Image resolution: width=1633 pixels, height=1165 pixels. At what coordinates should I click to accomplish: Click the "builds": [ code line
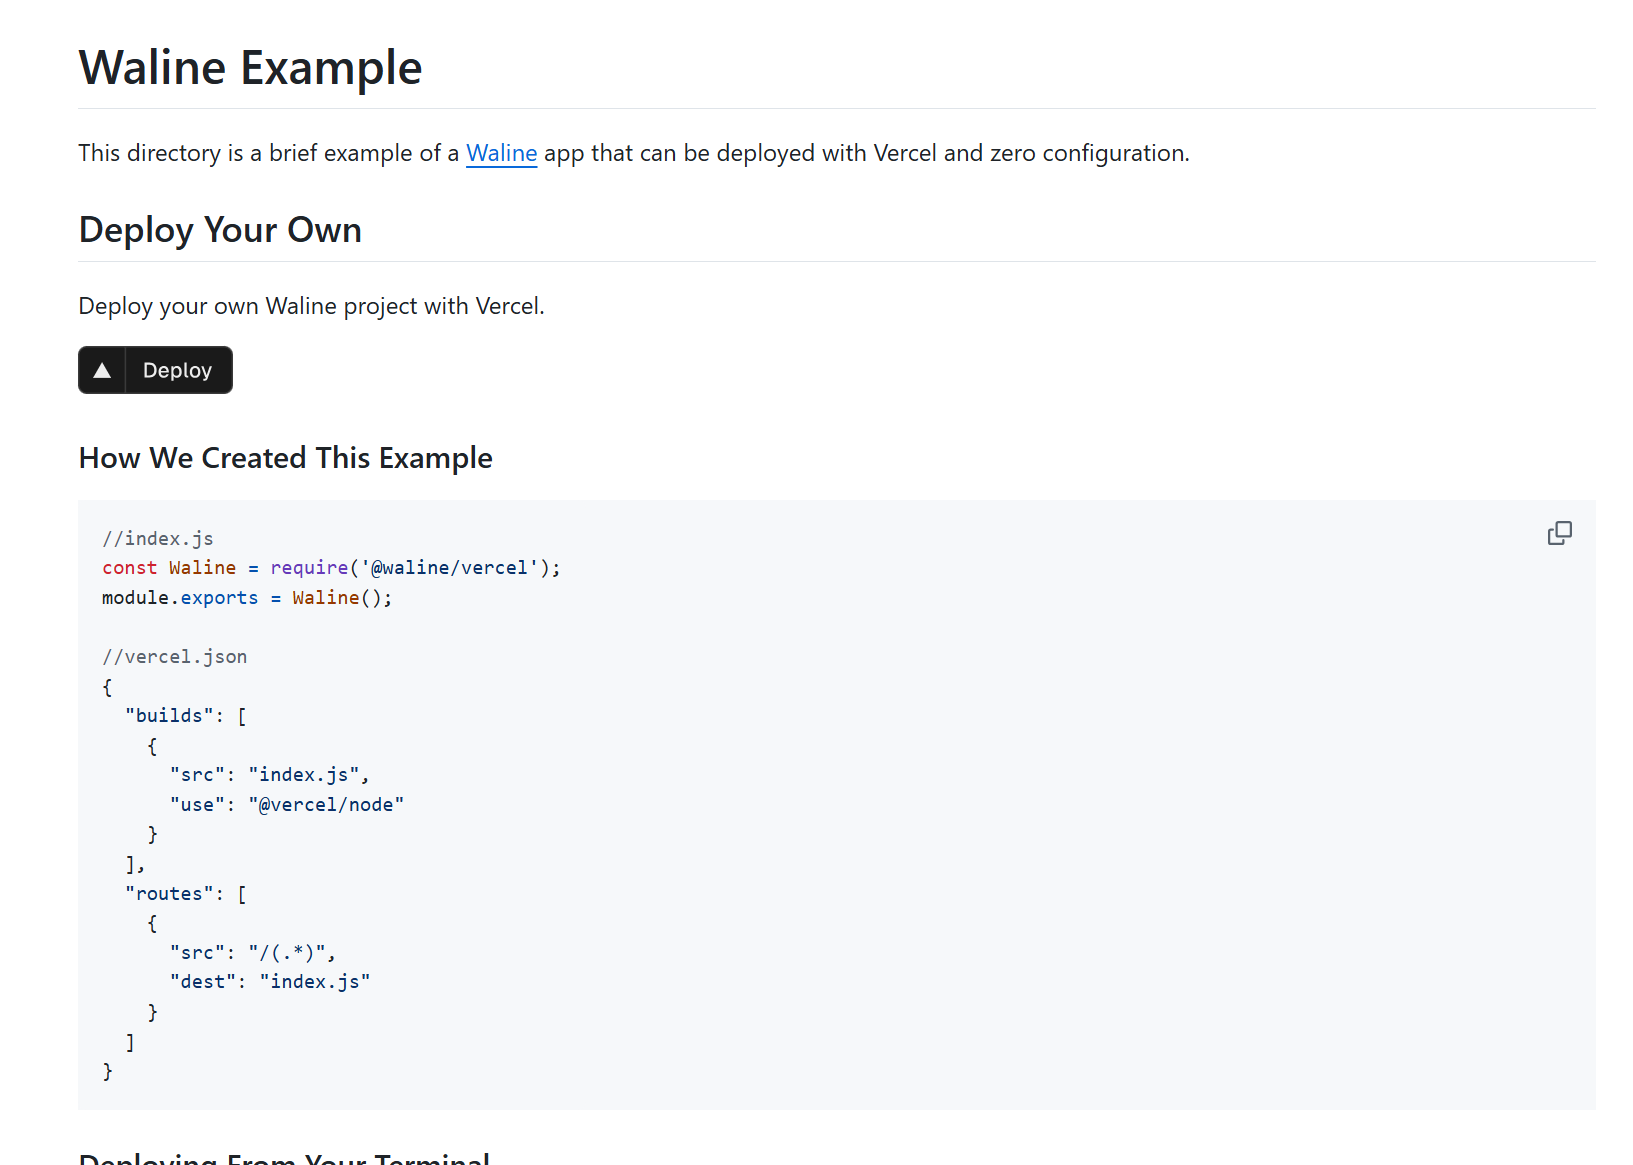pyautogui.click(x=185, y=716)
